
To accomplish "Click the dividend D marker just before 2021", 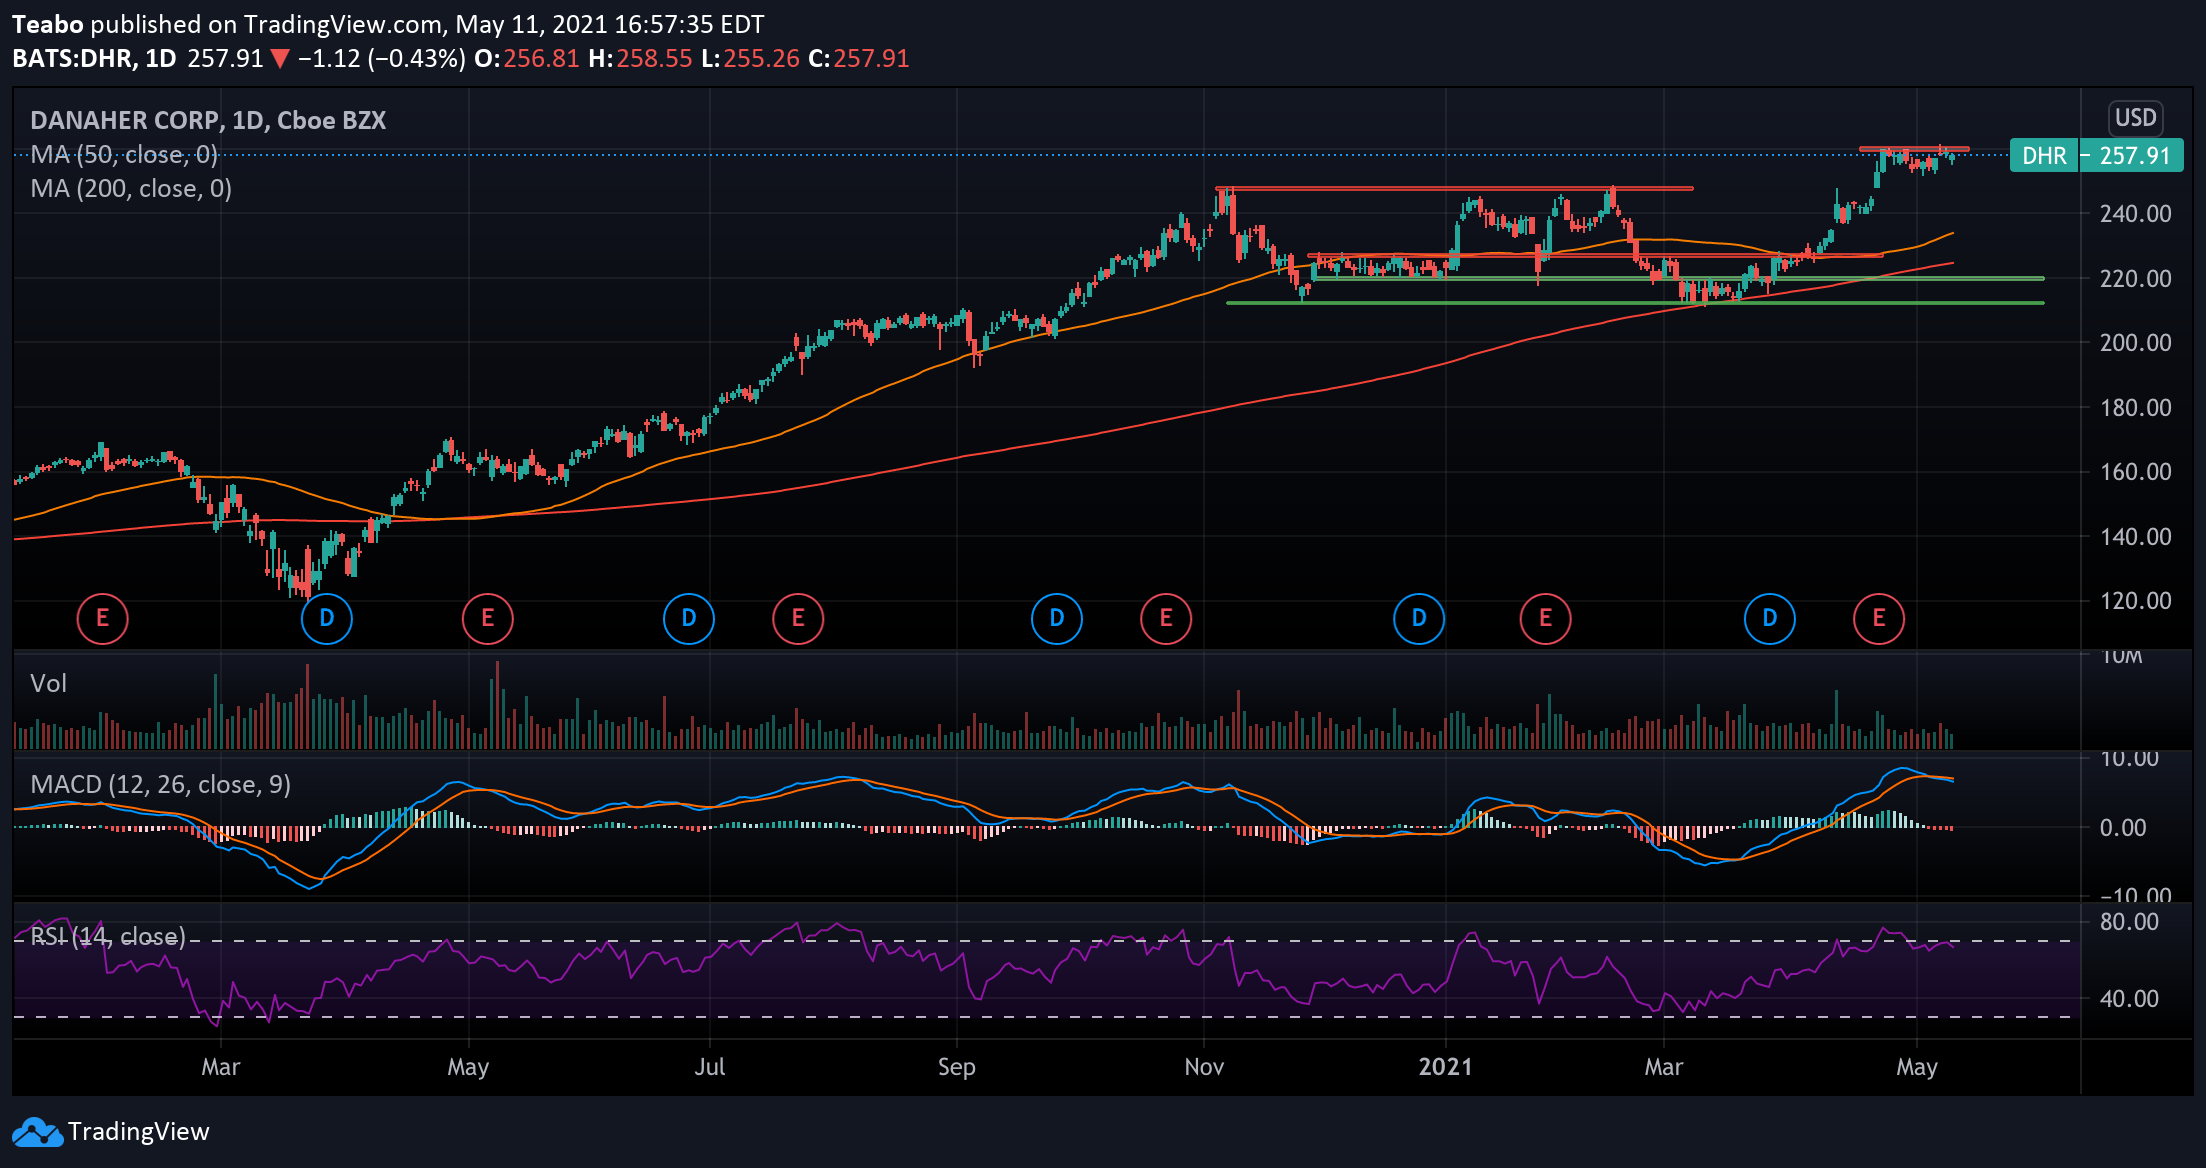I will pos(1419,618).
